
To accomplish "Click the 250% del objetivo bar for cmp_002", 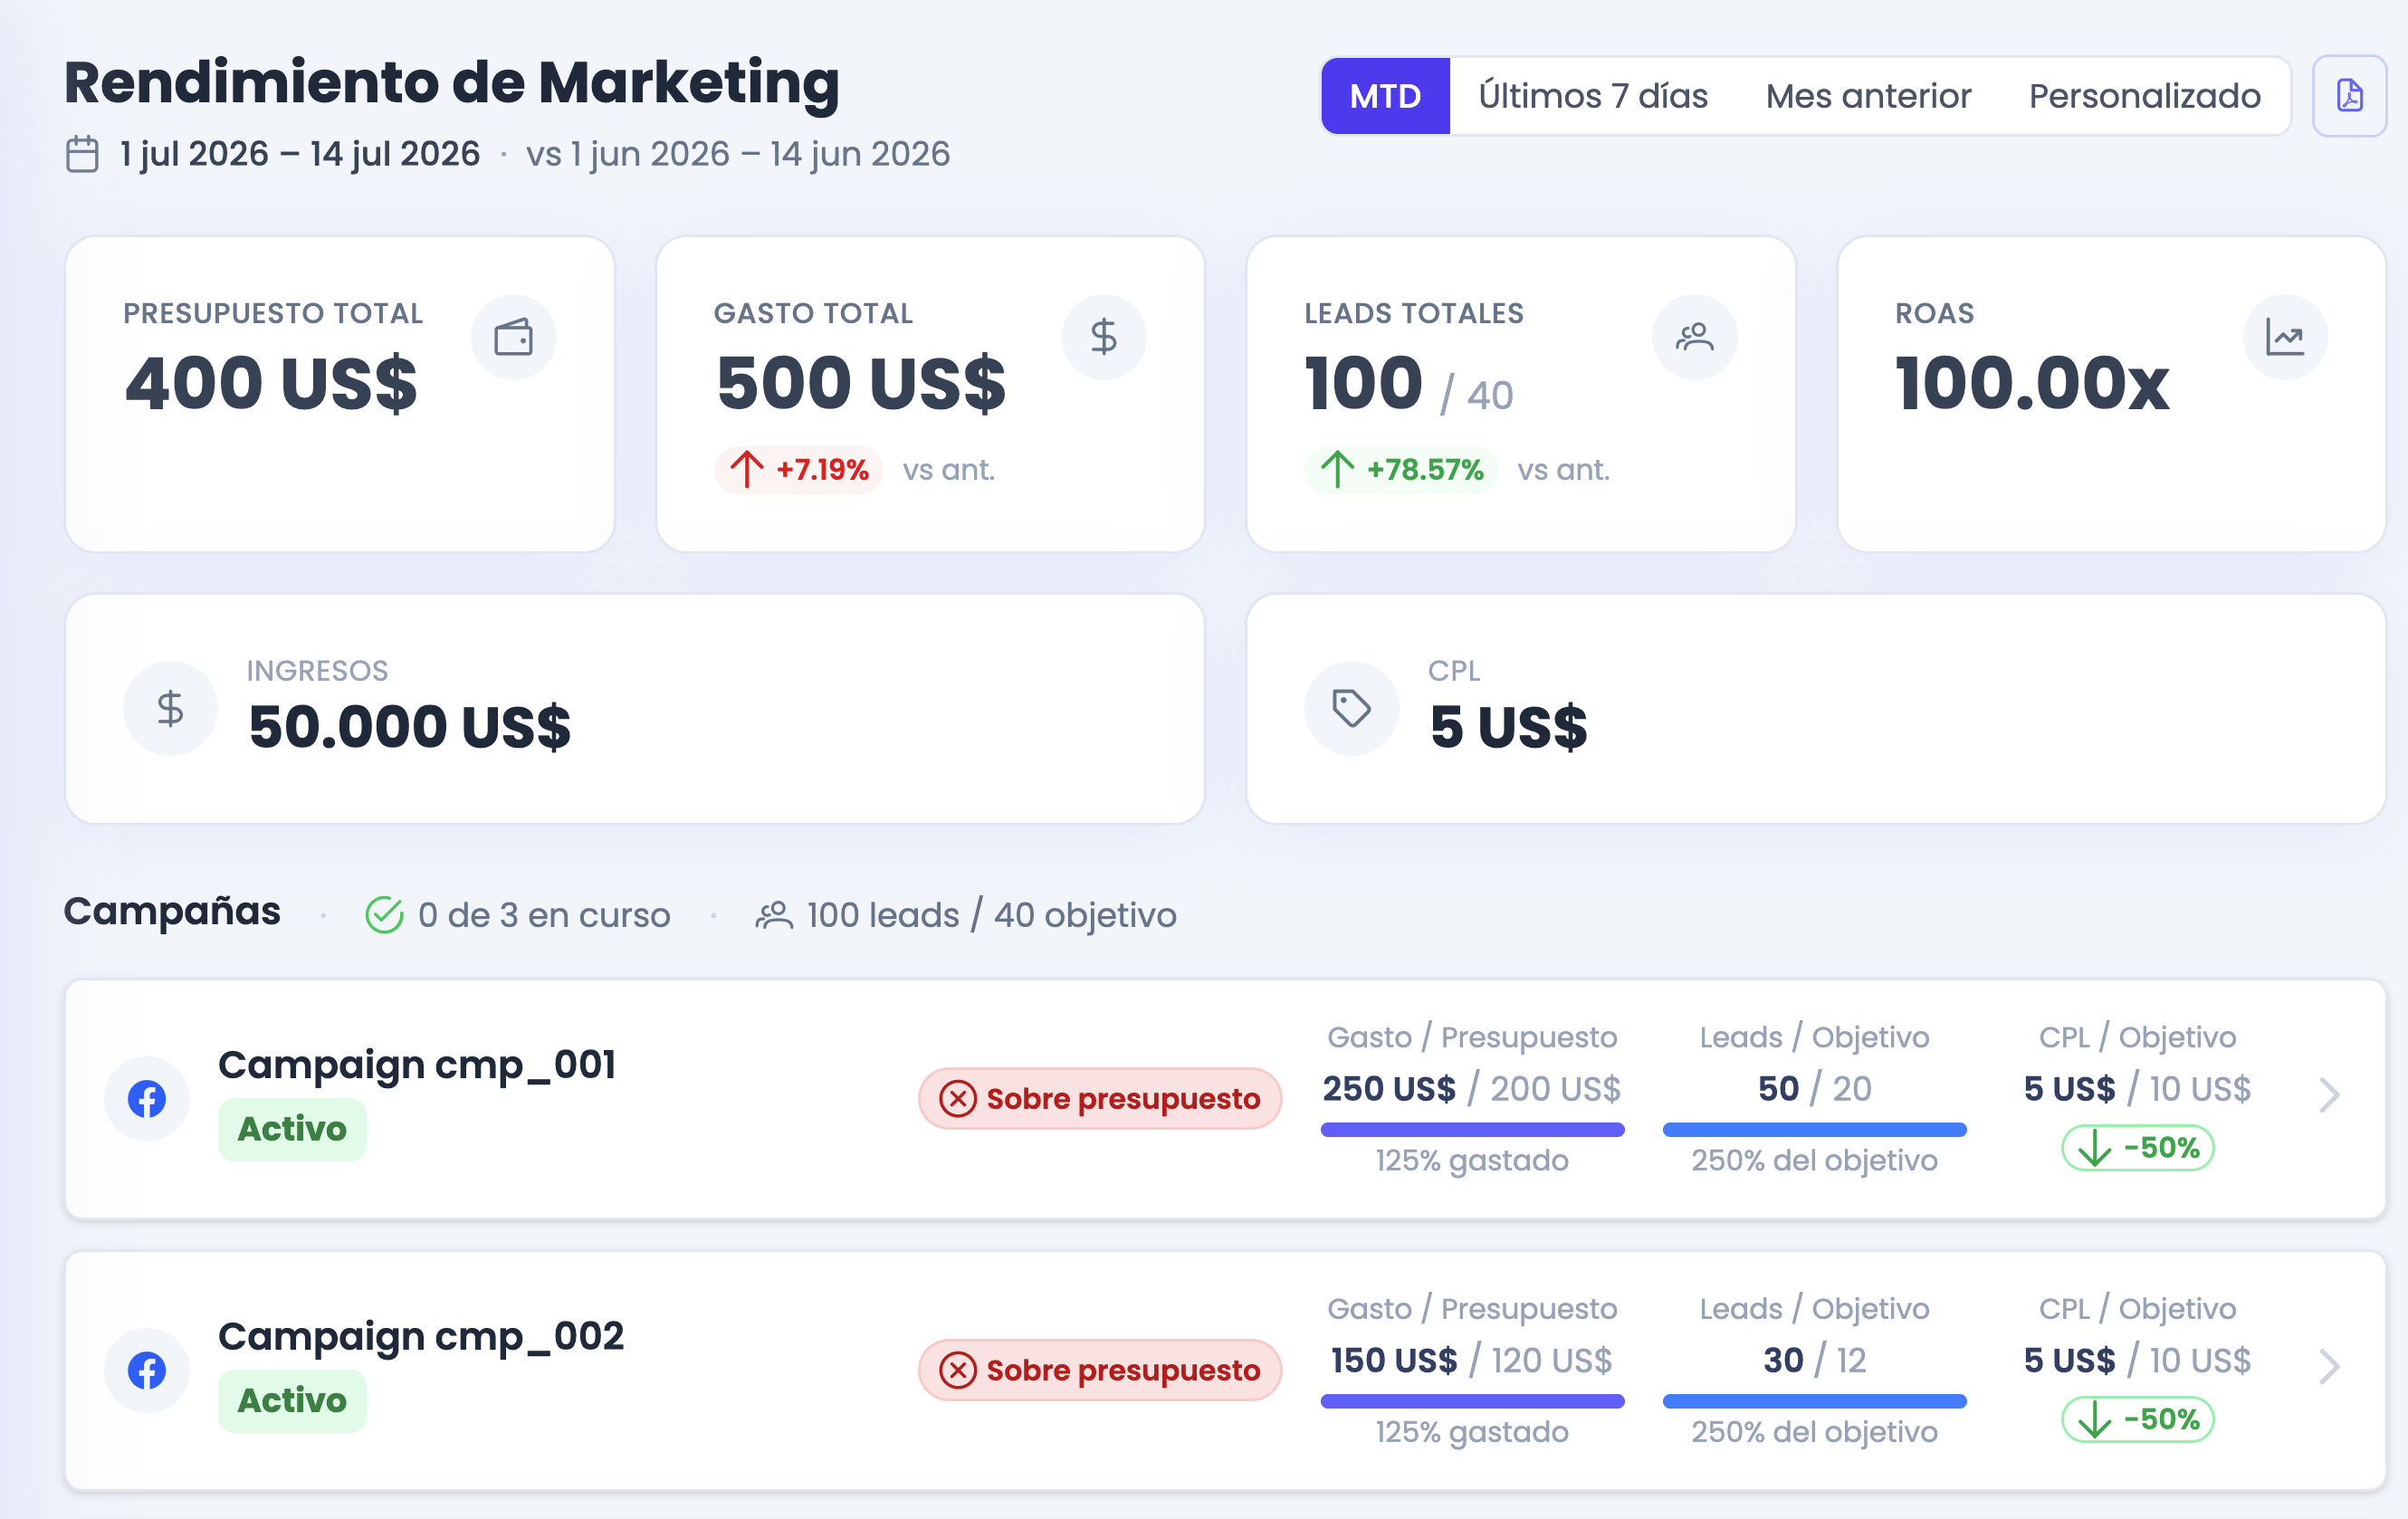I will tap(1814, 1402).
